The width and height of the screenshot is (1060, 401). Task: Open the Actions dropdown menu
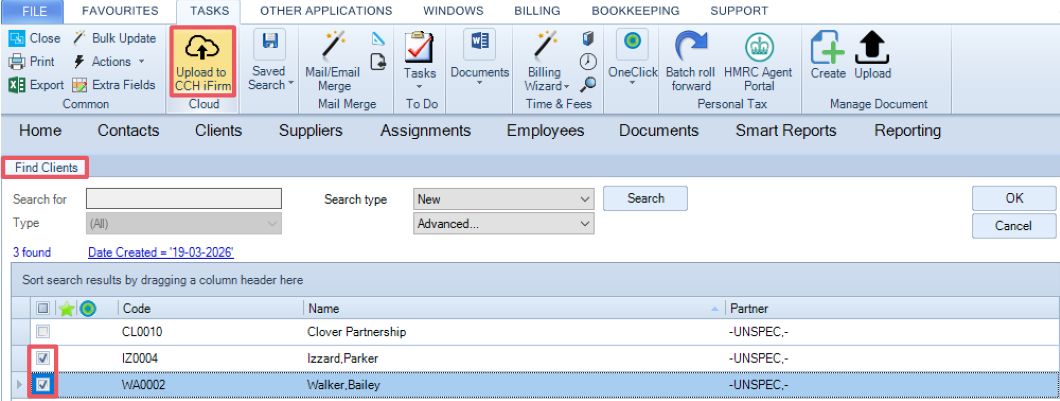[110, 62]
